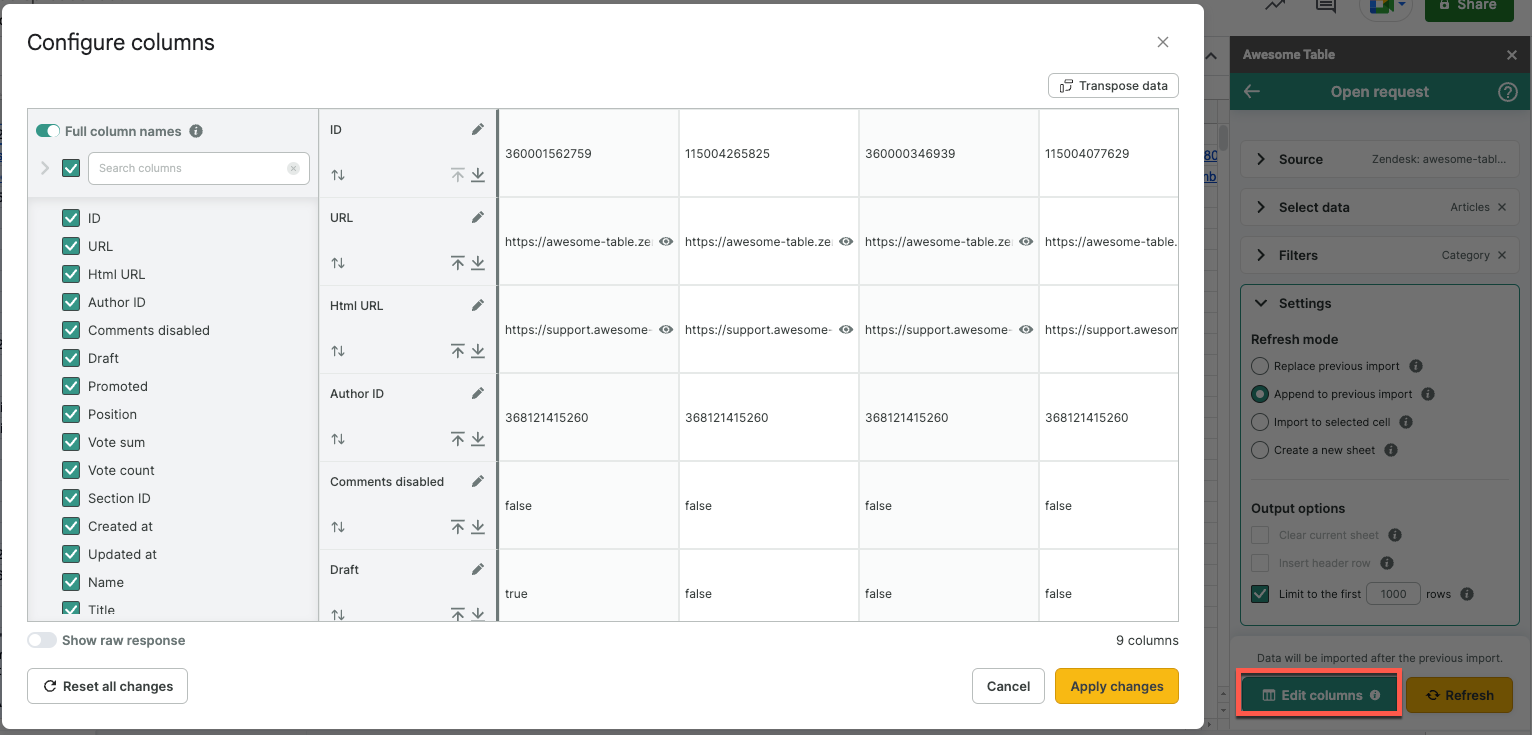The height and width of the screenshot is (735, 1532).
Task: Click the reorder arrows under Author ID
Action: coord(338,439)
